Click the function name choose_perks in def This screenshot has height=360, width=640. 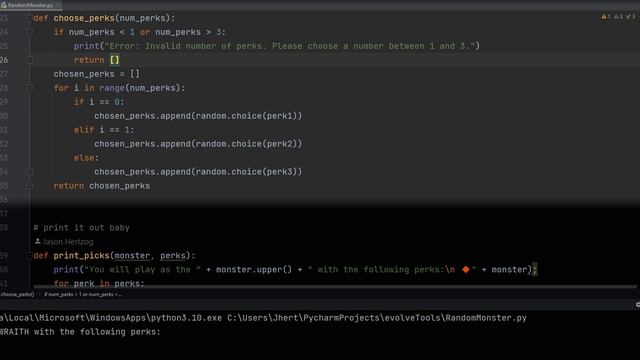(84, 18)
